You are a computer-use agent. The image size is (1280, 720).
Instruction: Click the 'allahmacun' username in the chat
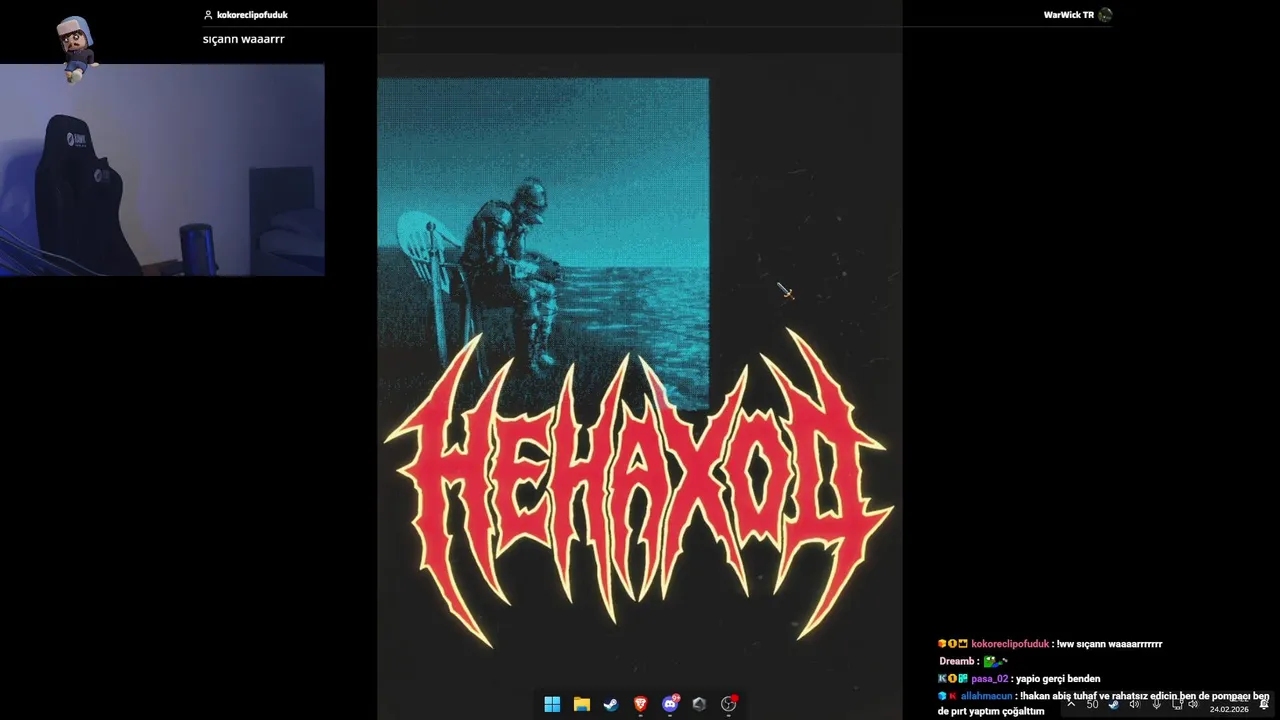click(986, 696)
